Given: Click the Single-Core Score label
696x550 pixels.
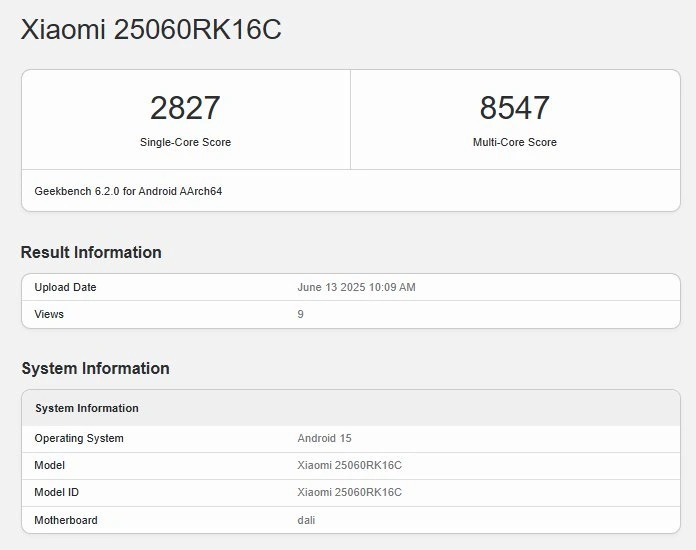Looking at the screenshot, I should click(x=186, y=142).
